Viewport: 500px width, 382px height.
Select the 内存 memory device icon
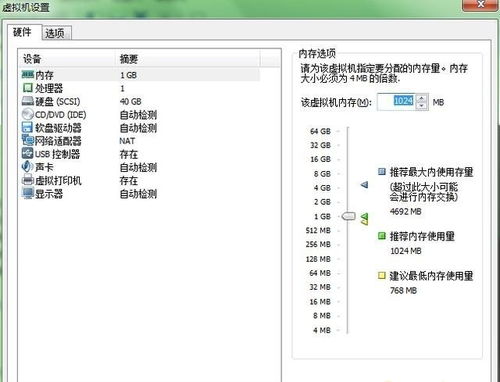28,75
